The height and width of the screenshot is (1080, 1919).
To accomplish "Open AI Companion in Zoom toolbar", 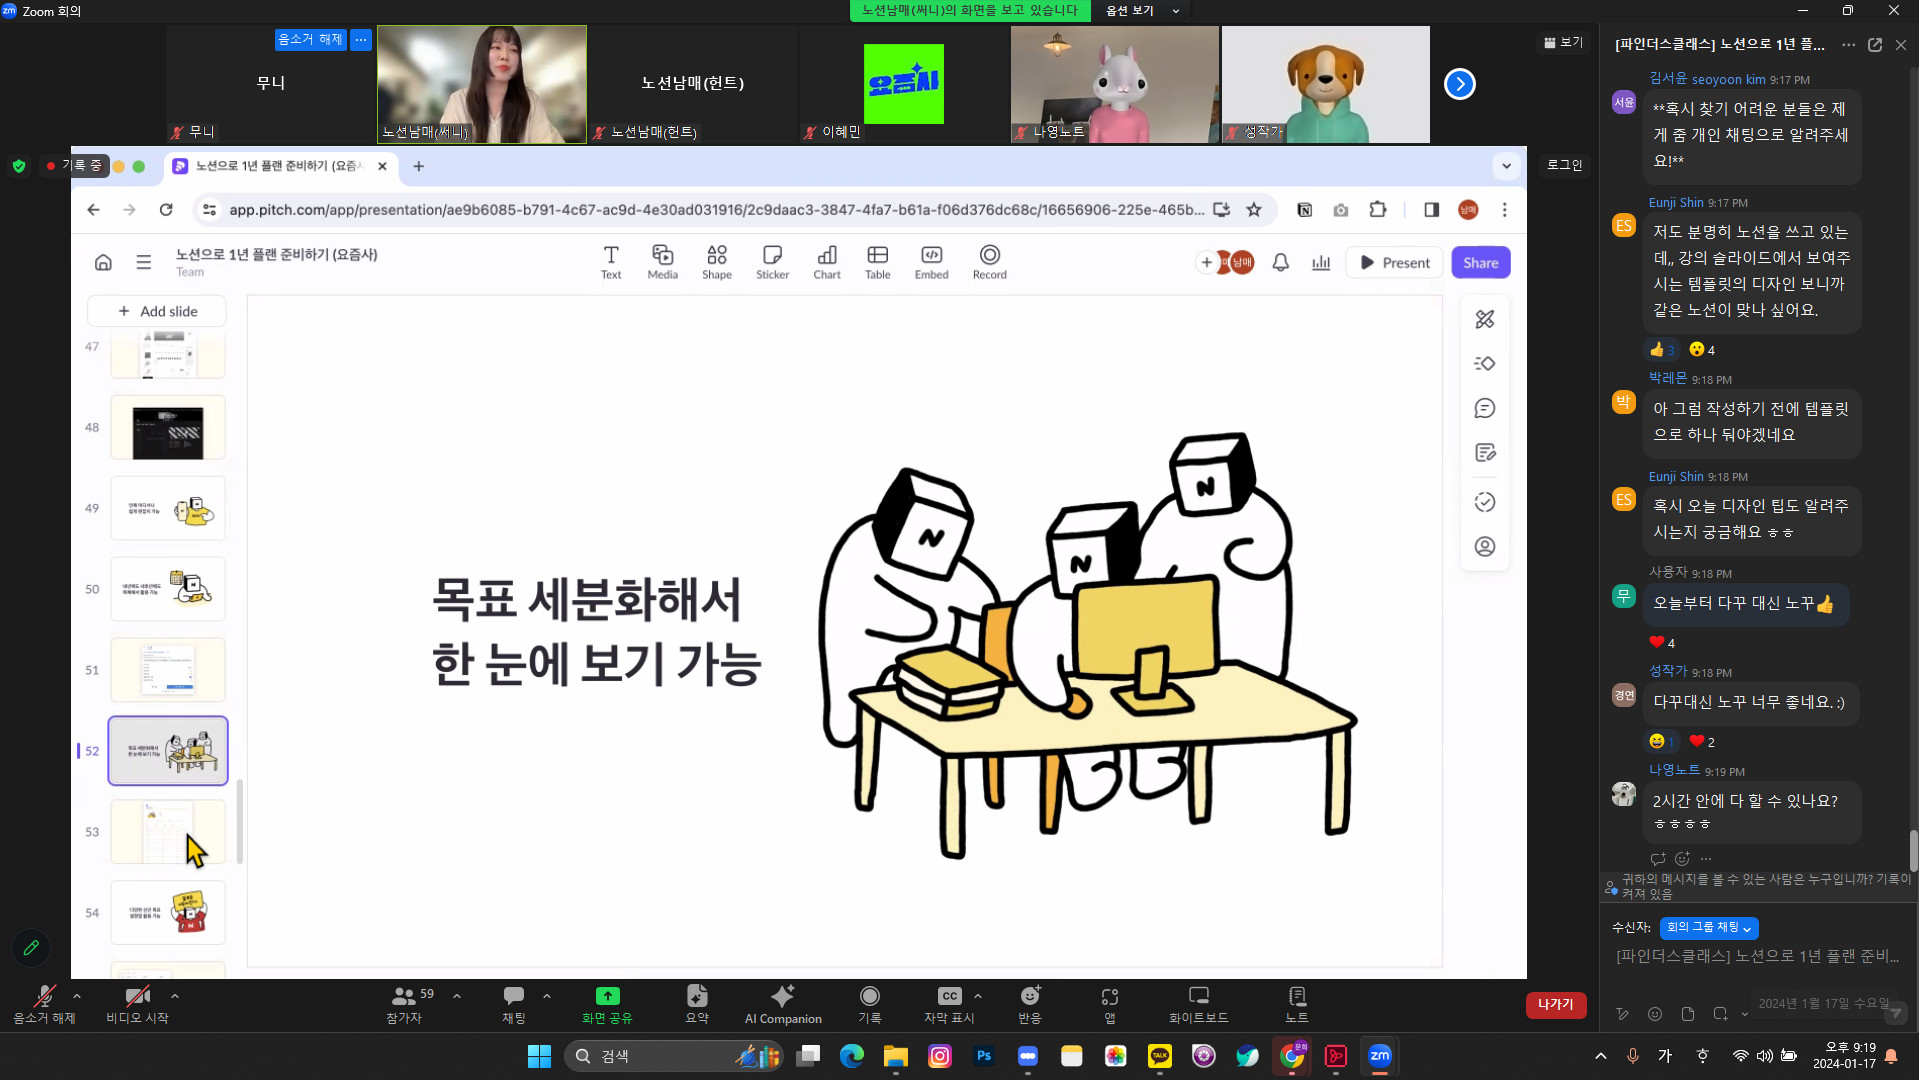I will pyautogui.click(x=783, y=1004).
